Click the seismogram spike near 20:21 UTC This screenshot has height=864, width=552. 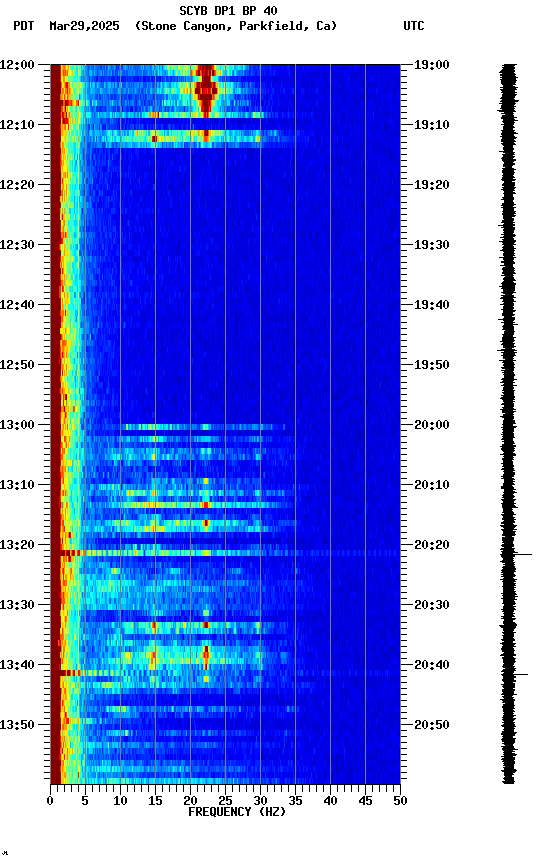tap(521, 554)
